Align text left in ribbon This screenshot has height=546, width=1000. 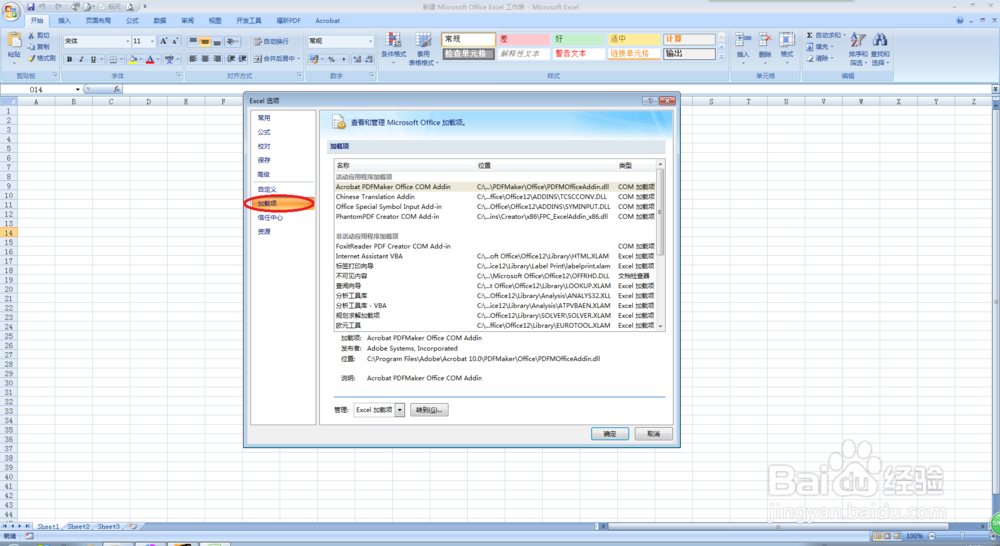tap(193, 59)
